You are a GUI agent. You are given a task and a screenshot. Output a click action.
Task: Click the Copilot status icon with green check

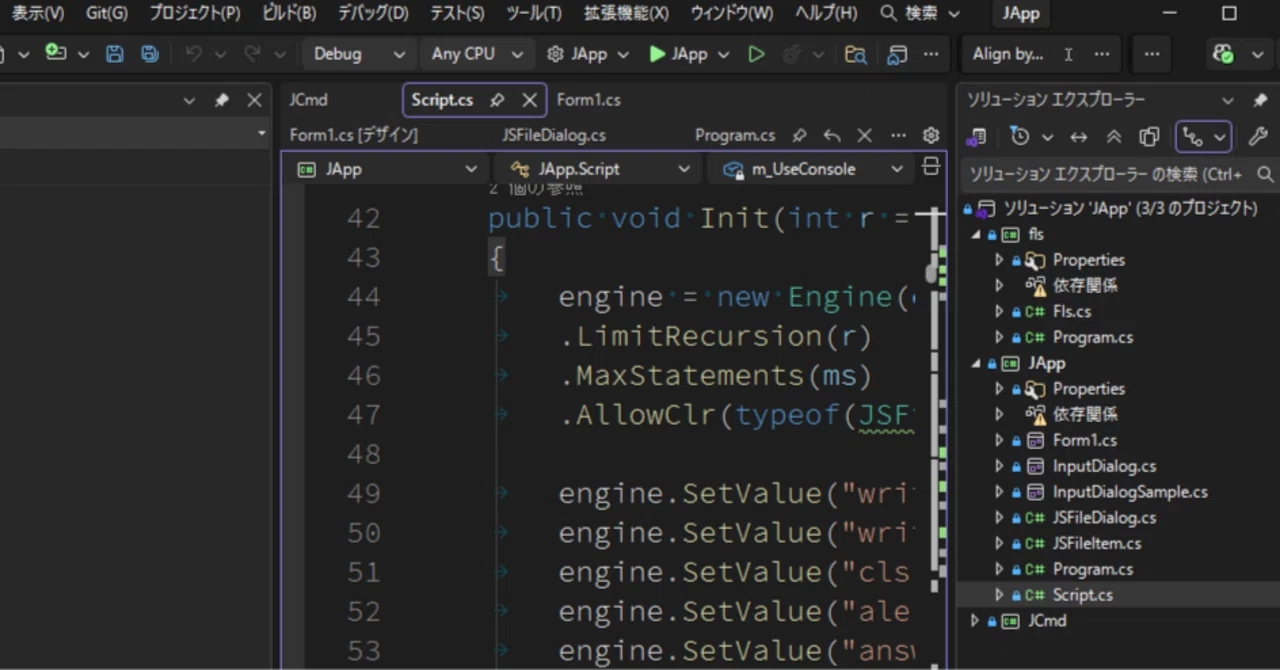coord(1224,54)
